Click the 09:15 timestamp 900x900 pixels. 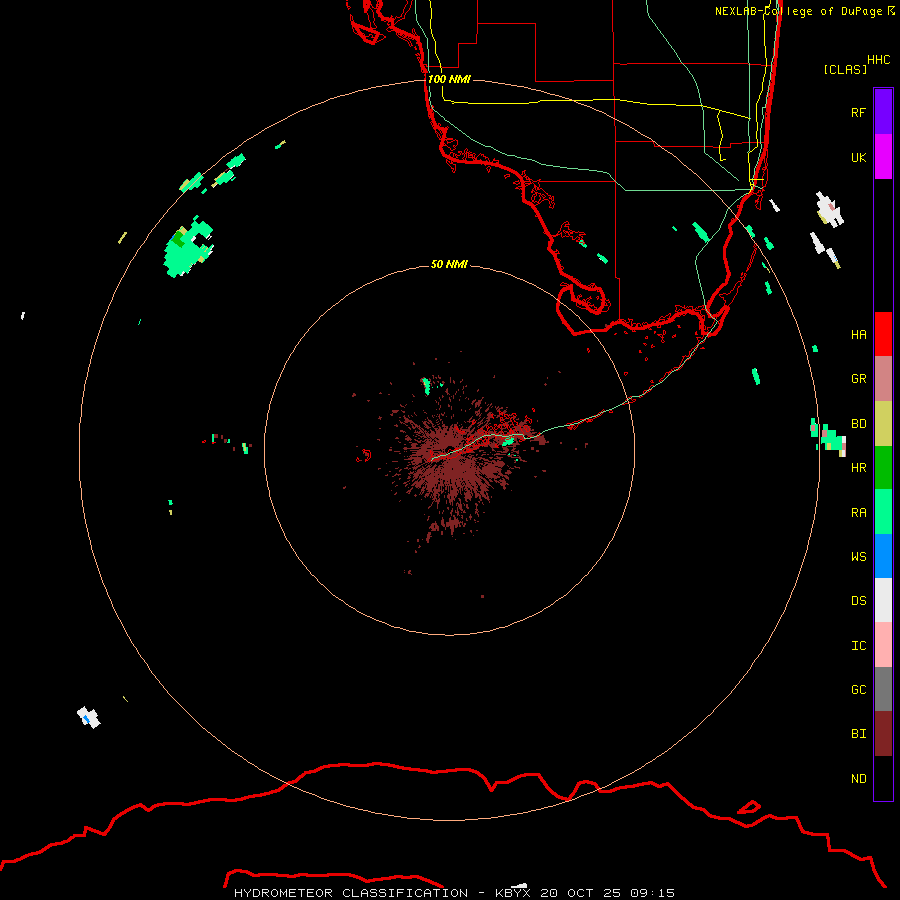click(x=652, y=893)
